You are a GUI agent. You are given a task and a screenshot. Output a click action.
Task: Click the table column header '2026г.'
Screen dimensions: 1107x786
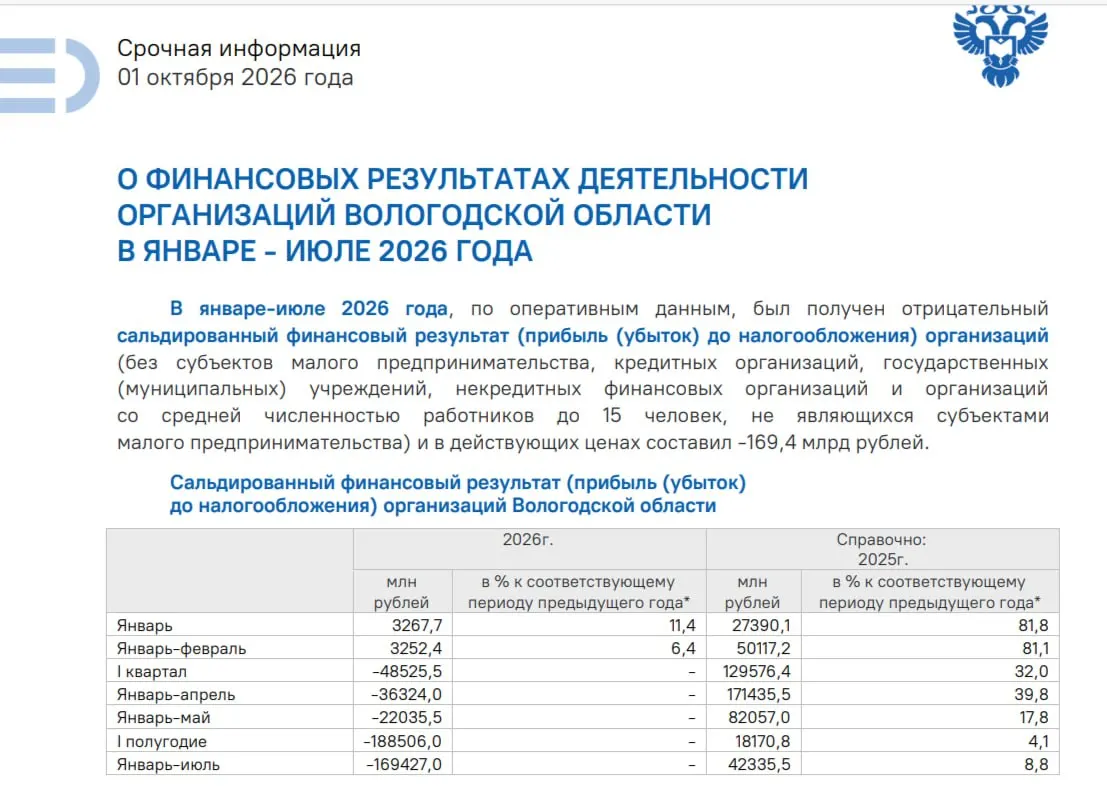click(528, 540)
